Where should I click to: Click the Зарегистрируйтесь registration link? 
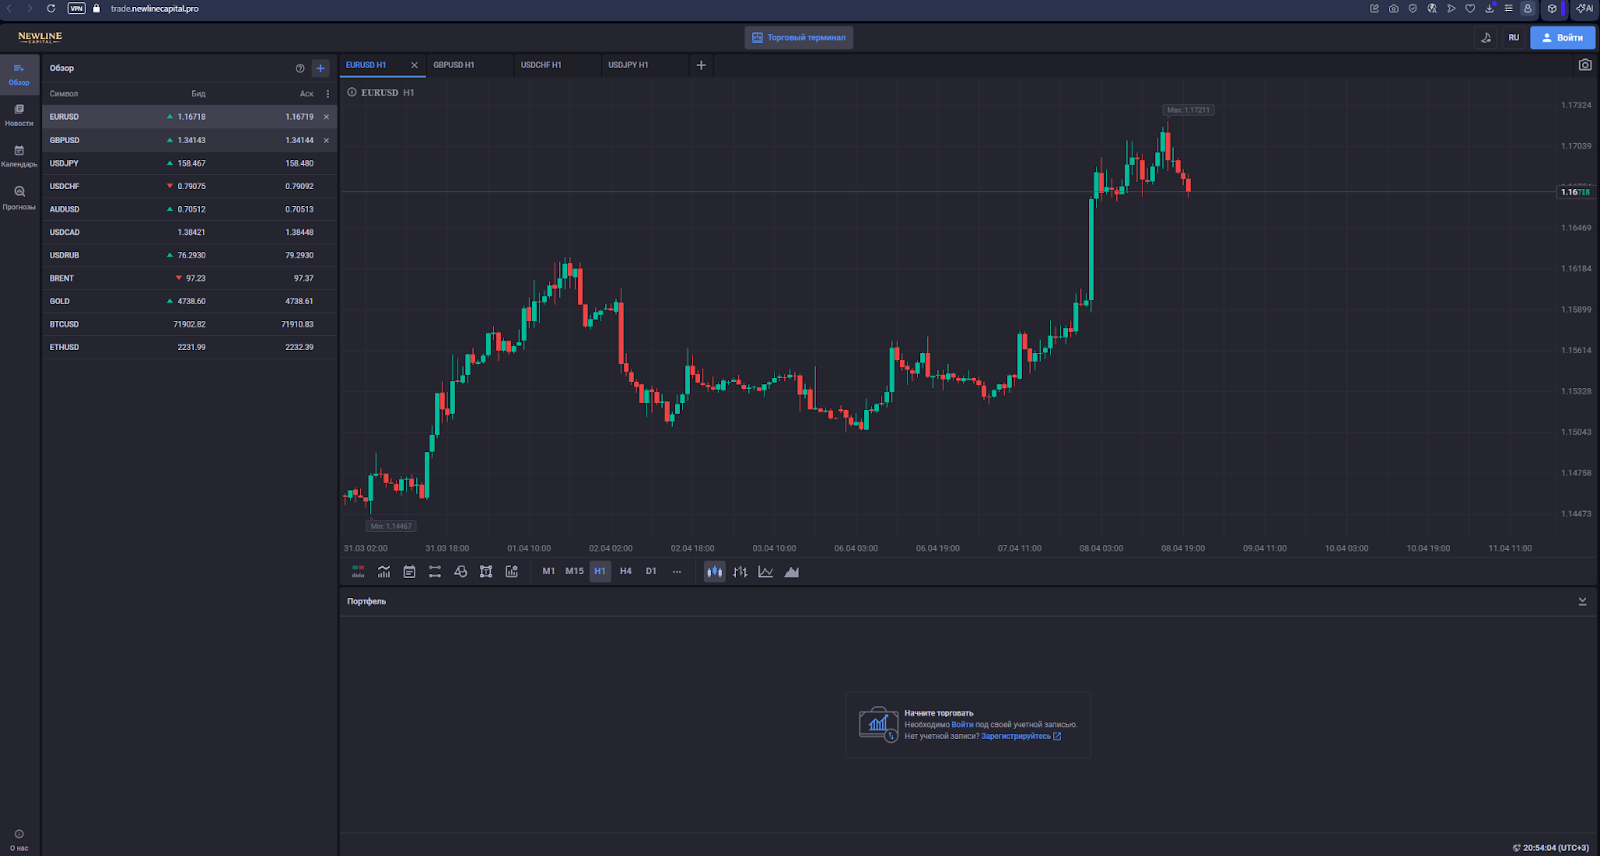coord(1016,736)
